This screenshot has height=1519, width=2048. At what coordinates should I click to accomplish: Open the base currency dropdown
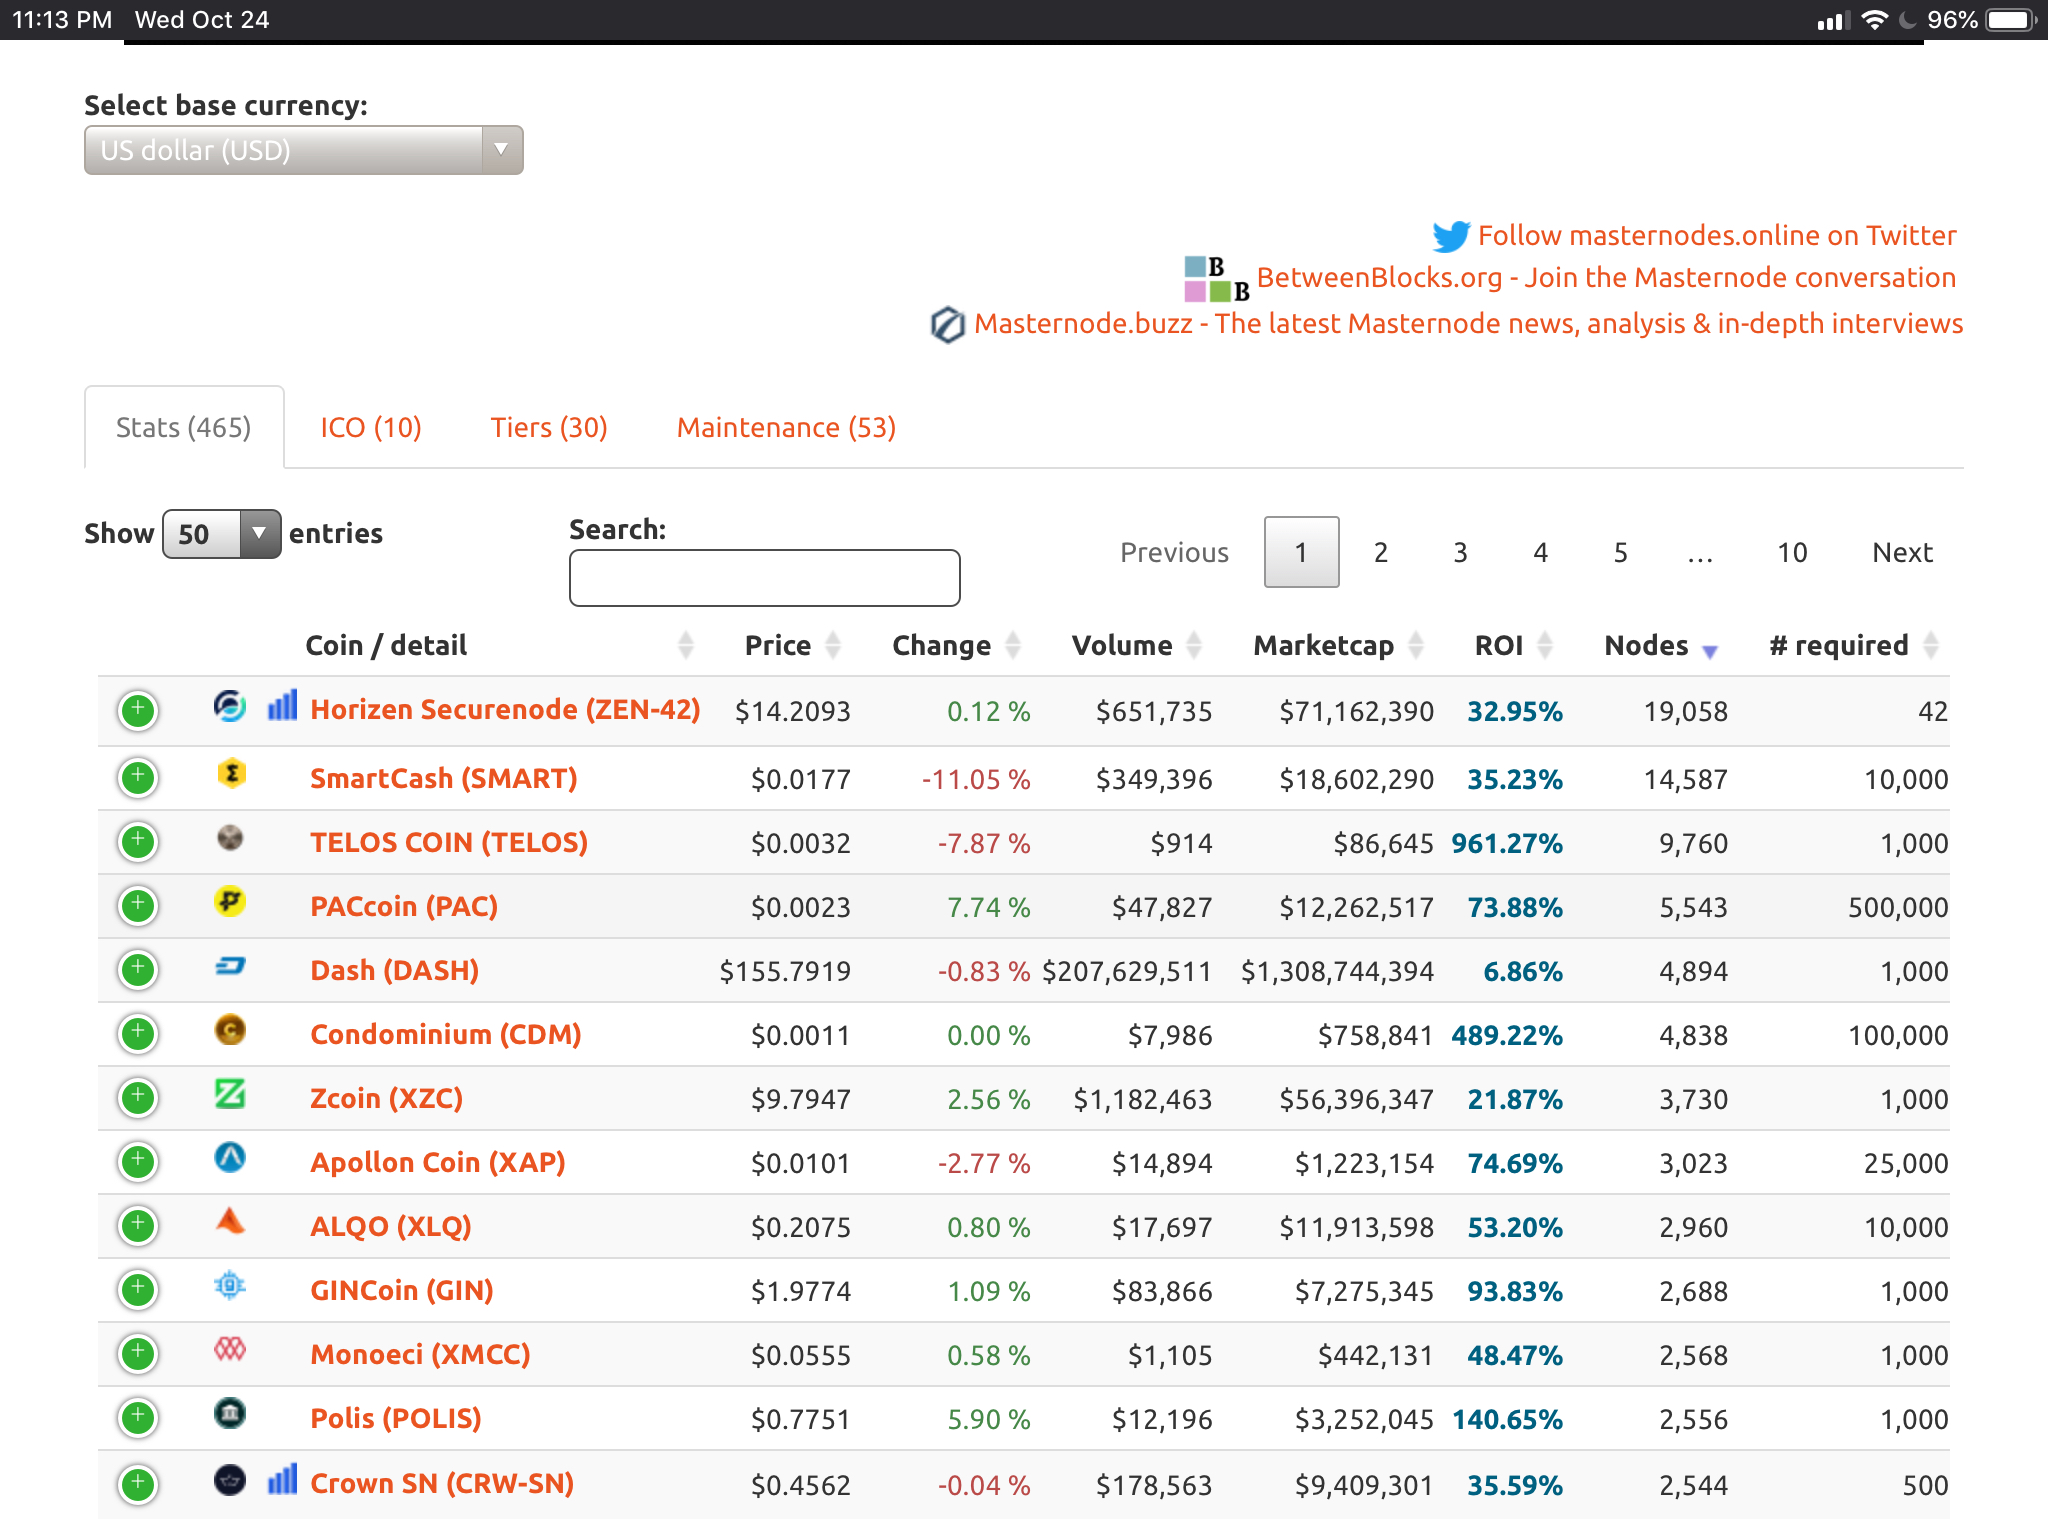pos(303,150)
